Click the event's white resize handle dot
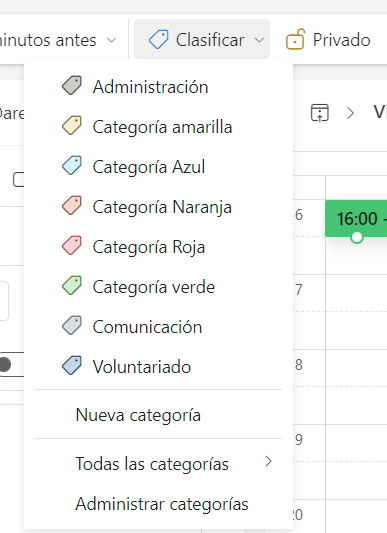Screen dimensions: 387x533 tap(357, 237)
